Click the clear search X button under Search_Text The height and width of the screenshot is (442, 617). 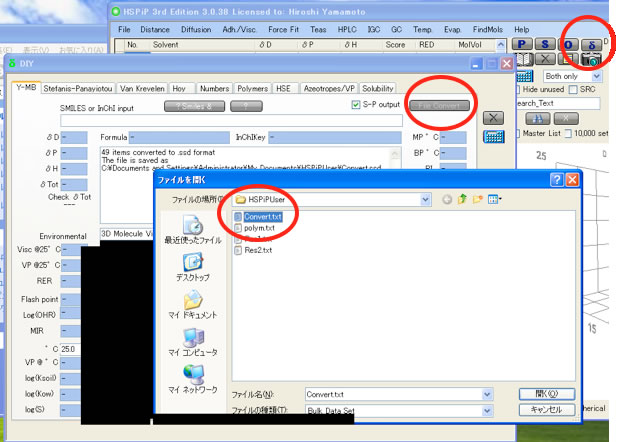pyautogui.click(x=566, y=118)
